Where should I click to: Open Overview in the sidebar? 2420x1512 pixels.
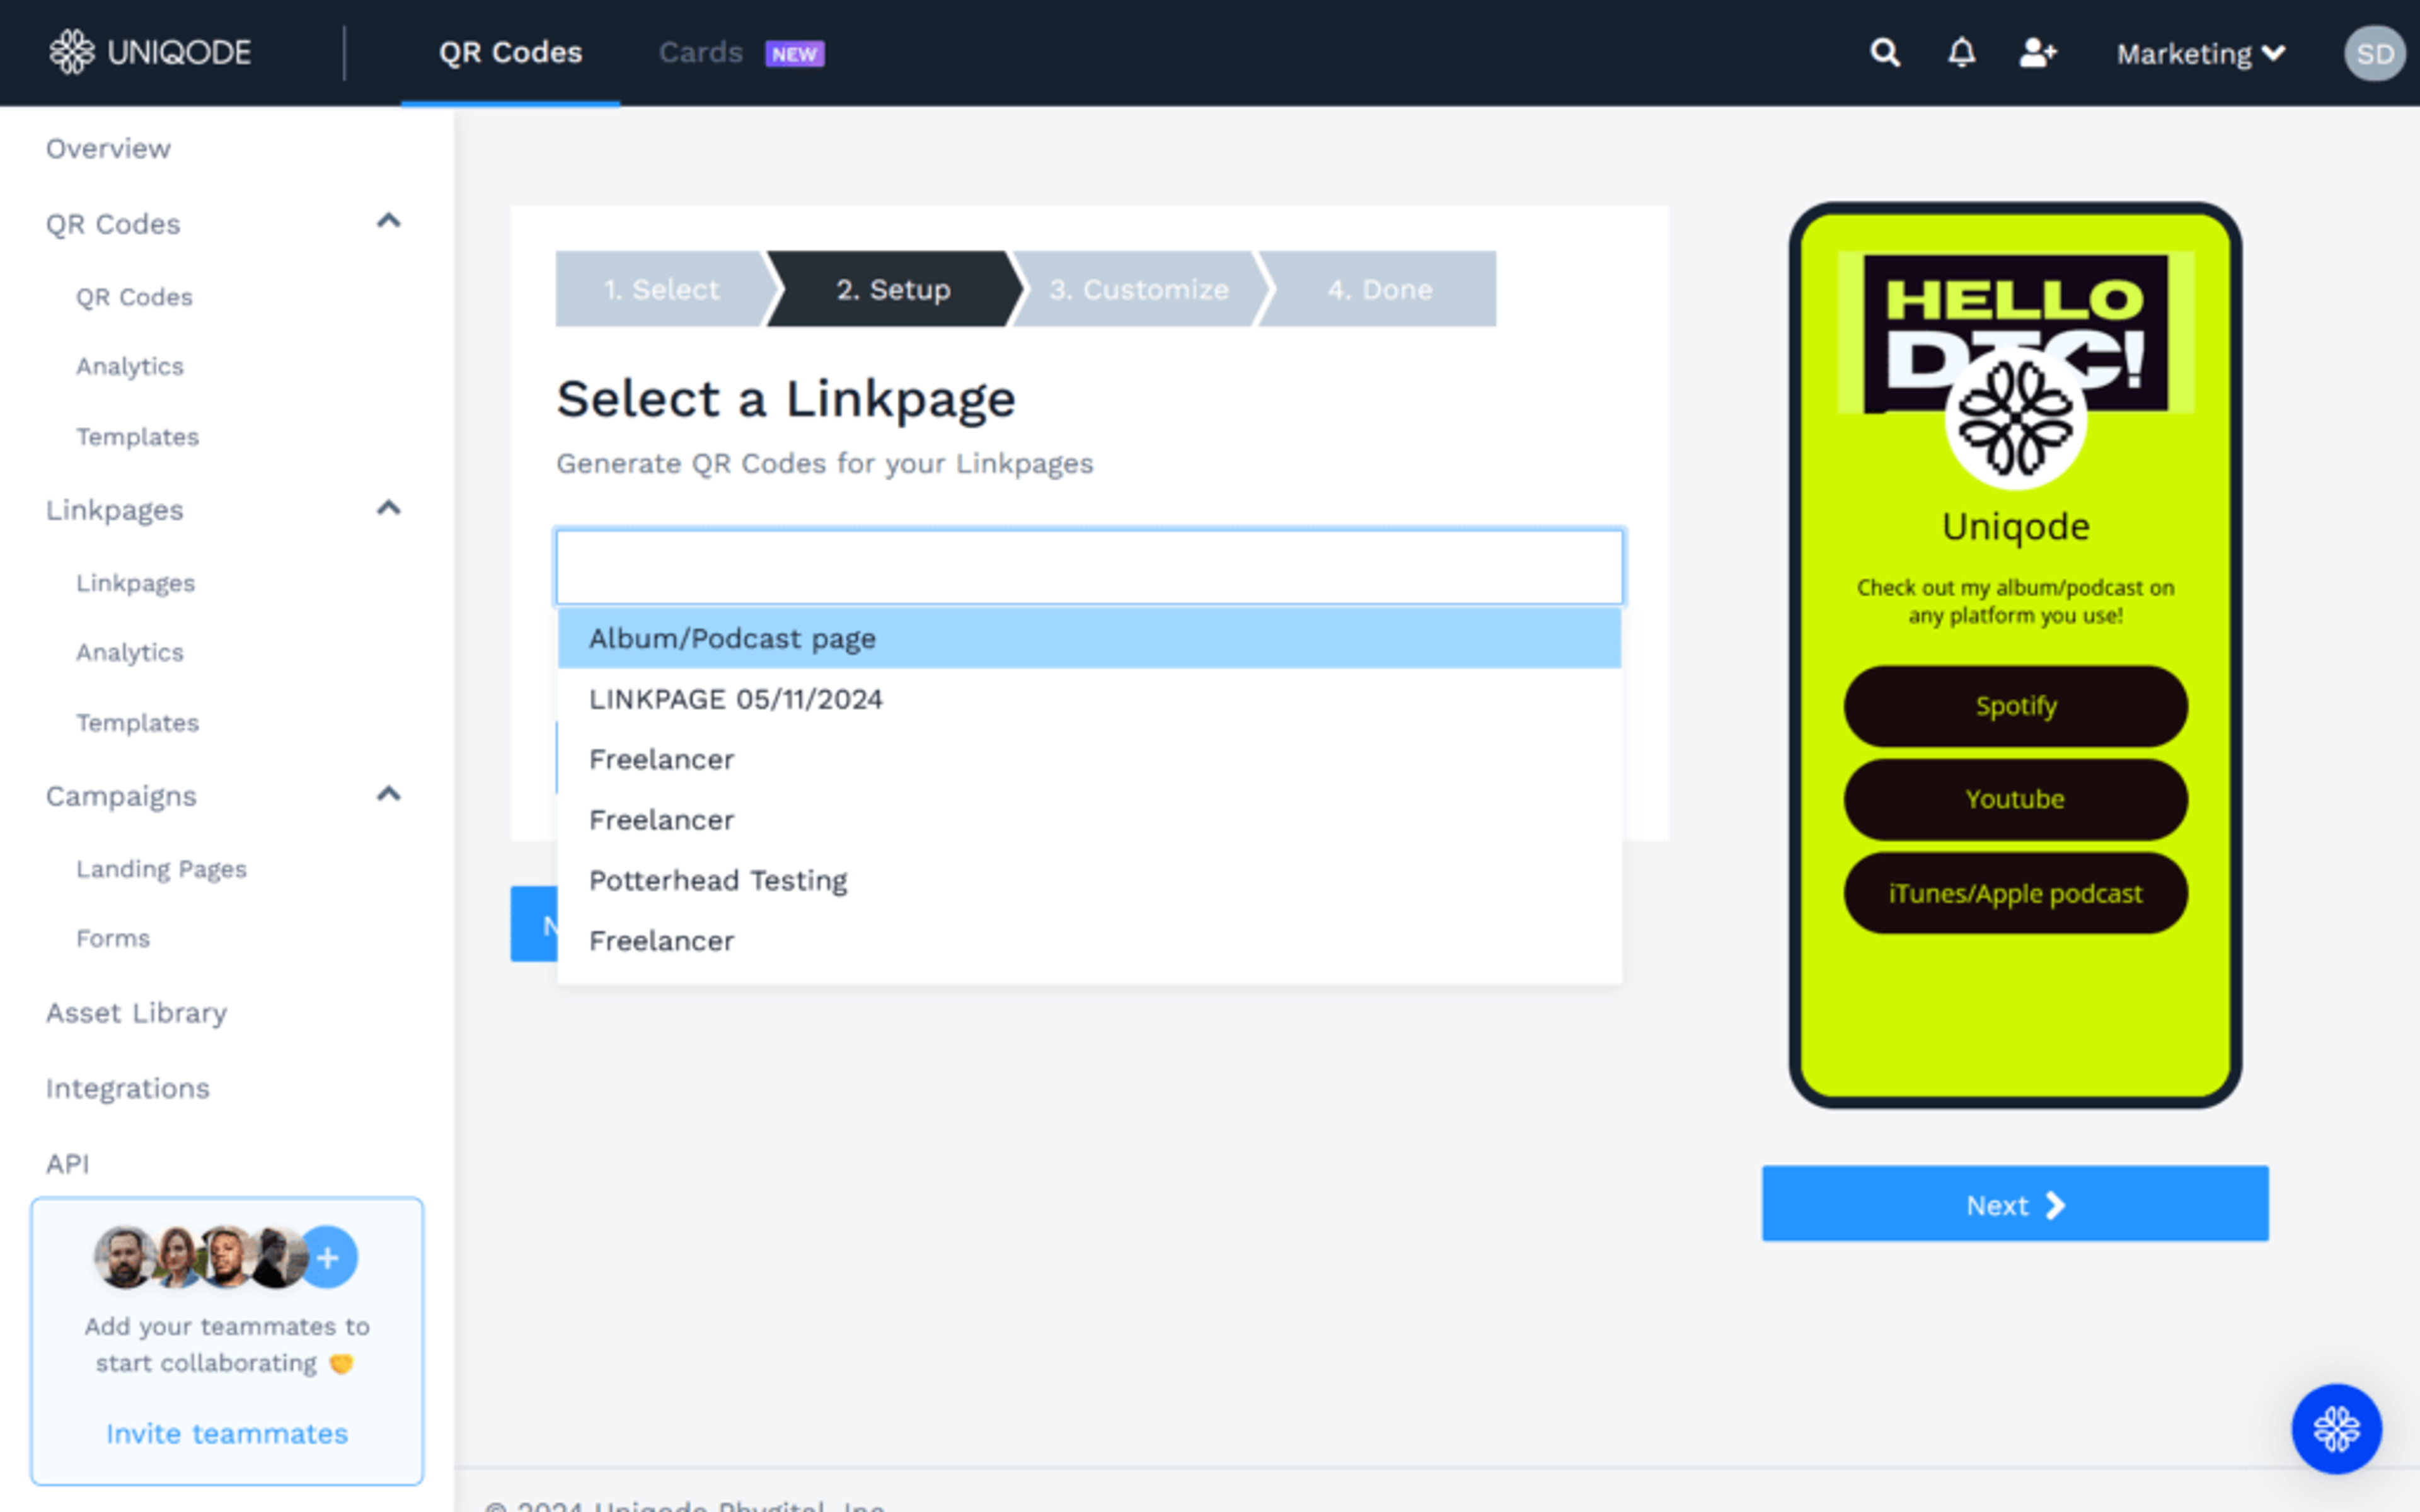tap(108, 148)
